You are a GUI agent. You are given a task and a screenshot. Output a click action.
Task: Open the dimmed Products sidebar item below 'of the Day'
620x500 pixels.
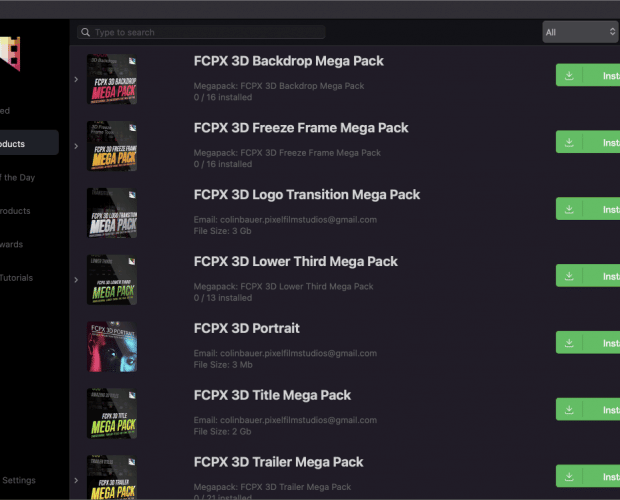click(15, 211)
